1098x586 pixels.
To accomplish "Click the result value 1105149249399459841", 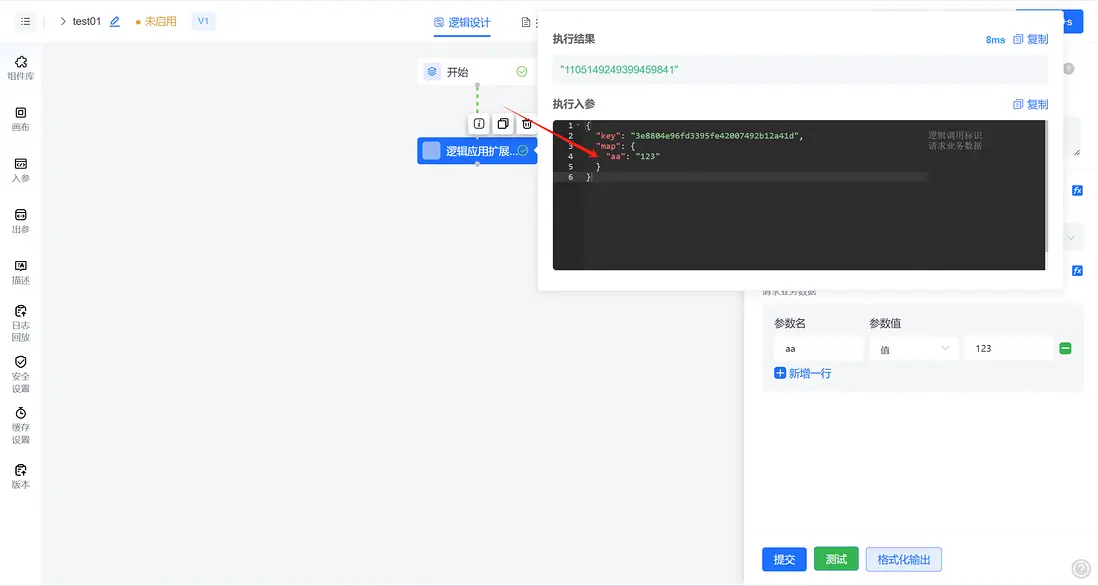I will (619, 69).
